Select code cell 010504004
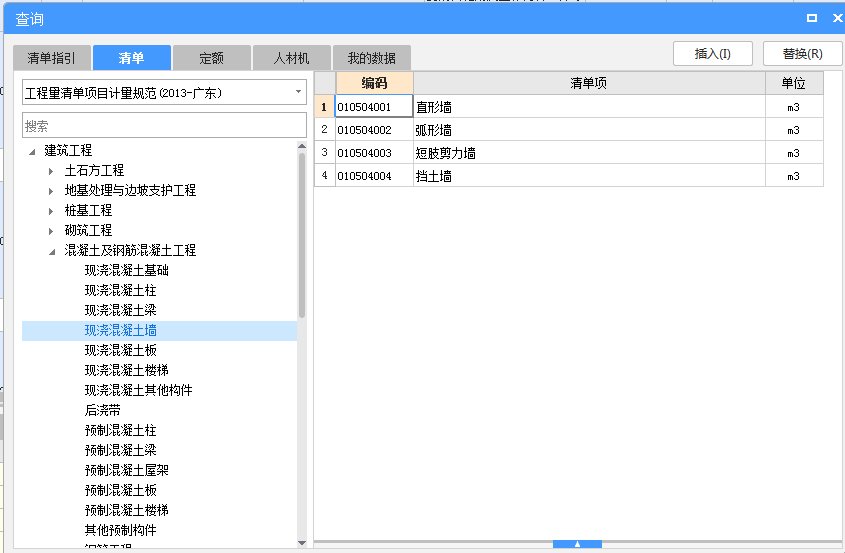This screenshot has height=553, width=845. (x=374, y=176)
